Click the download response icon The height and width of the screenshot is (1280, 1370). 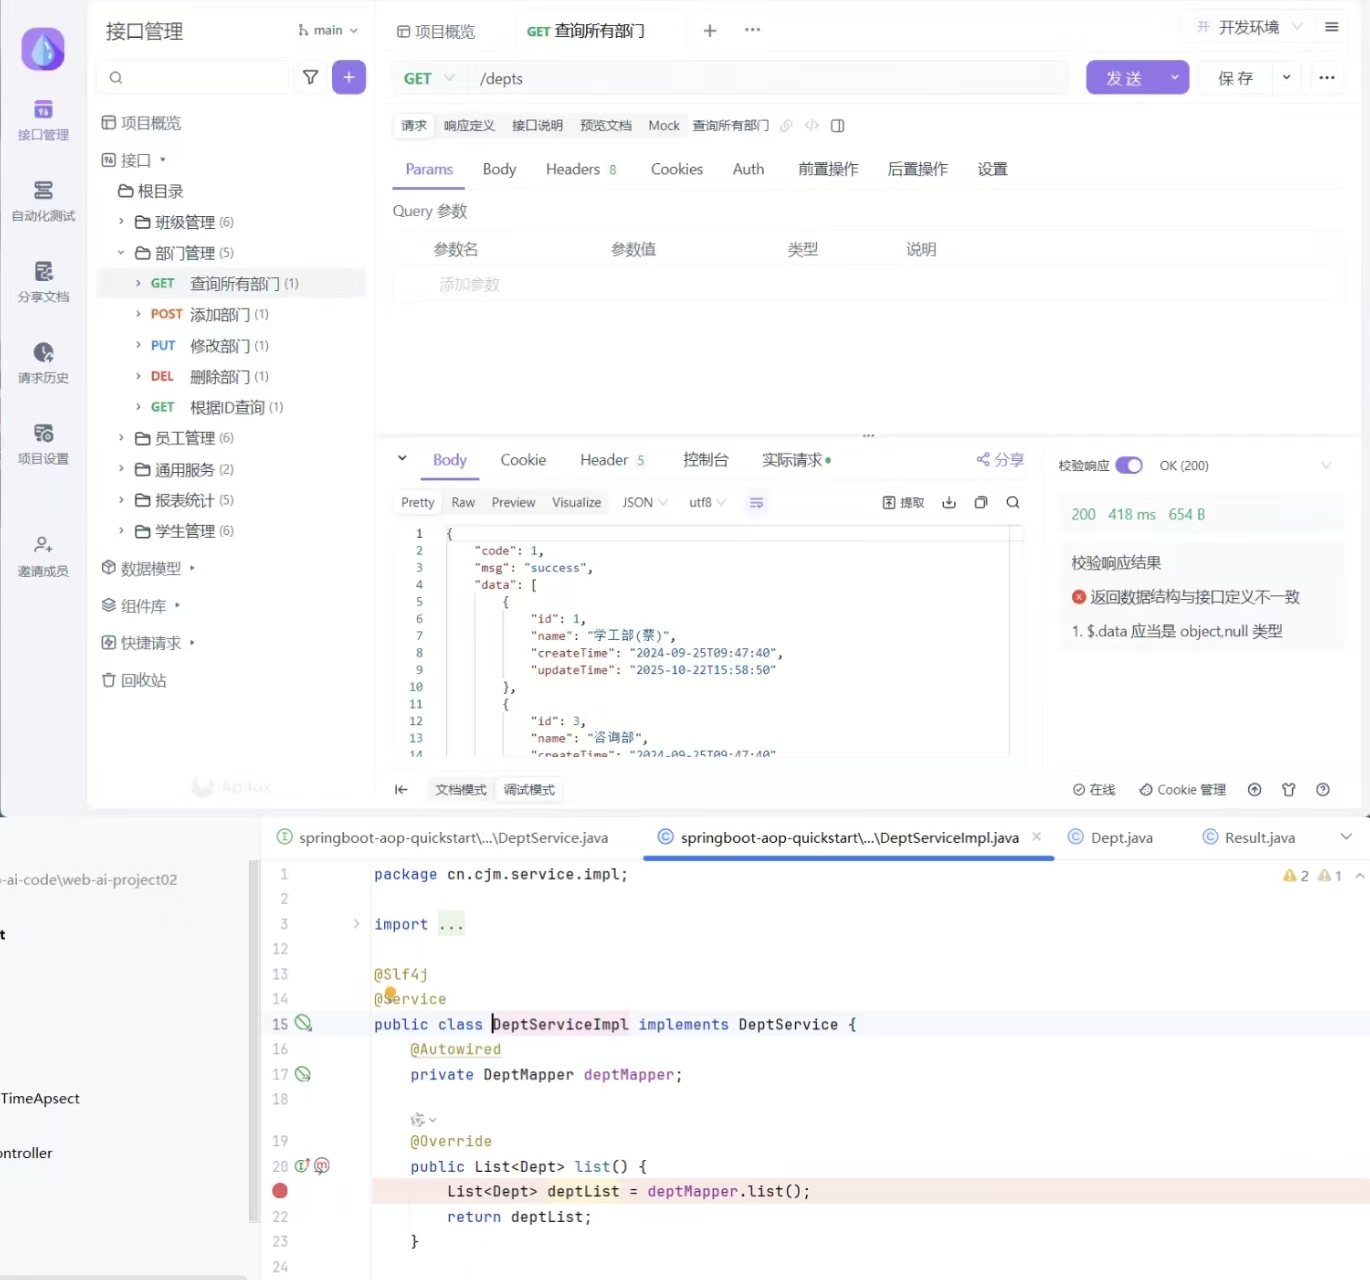point(949,502)
